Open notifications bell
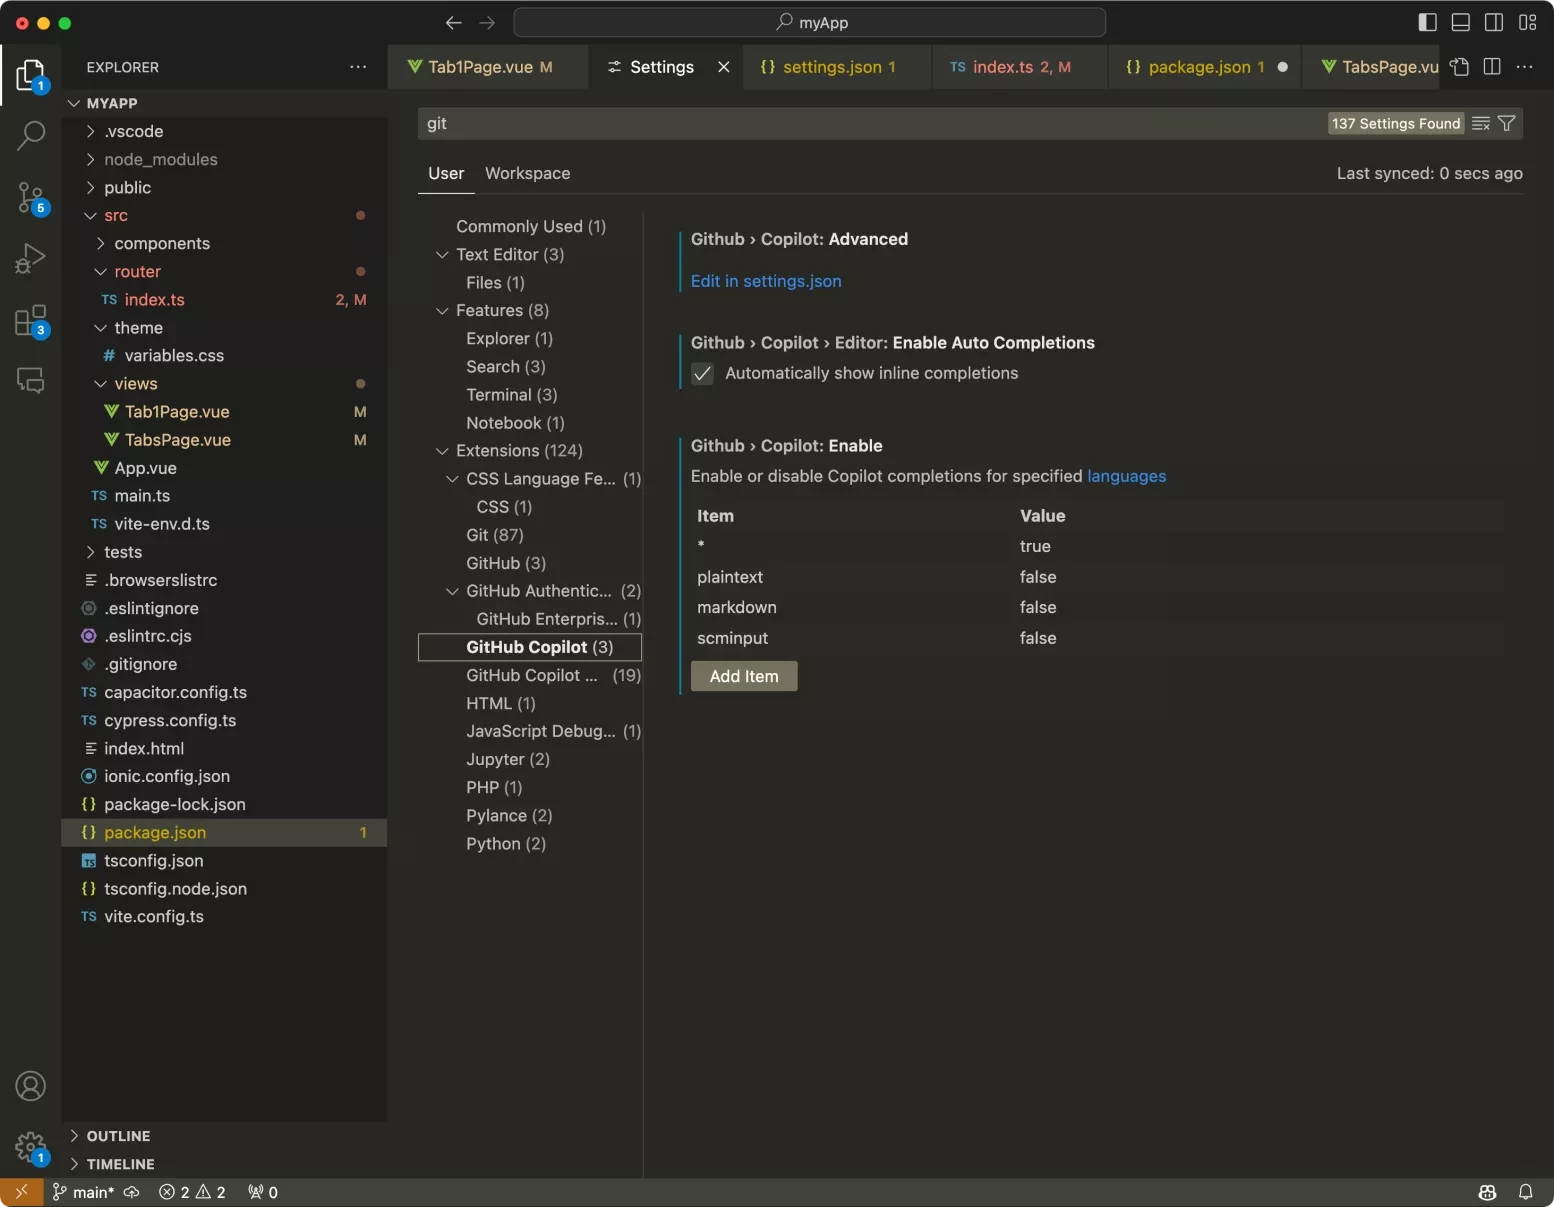1554x1207 pixels. pos(1526,1192)
